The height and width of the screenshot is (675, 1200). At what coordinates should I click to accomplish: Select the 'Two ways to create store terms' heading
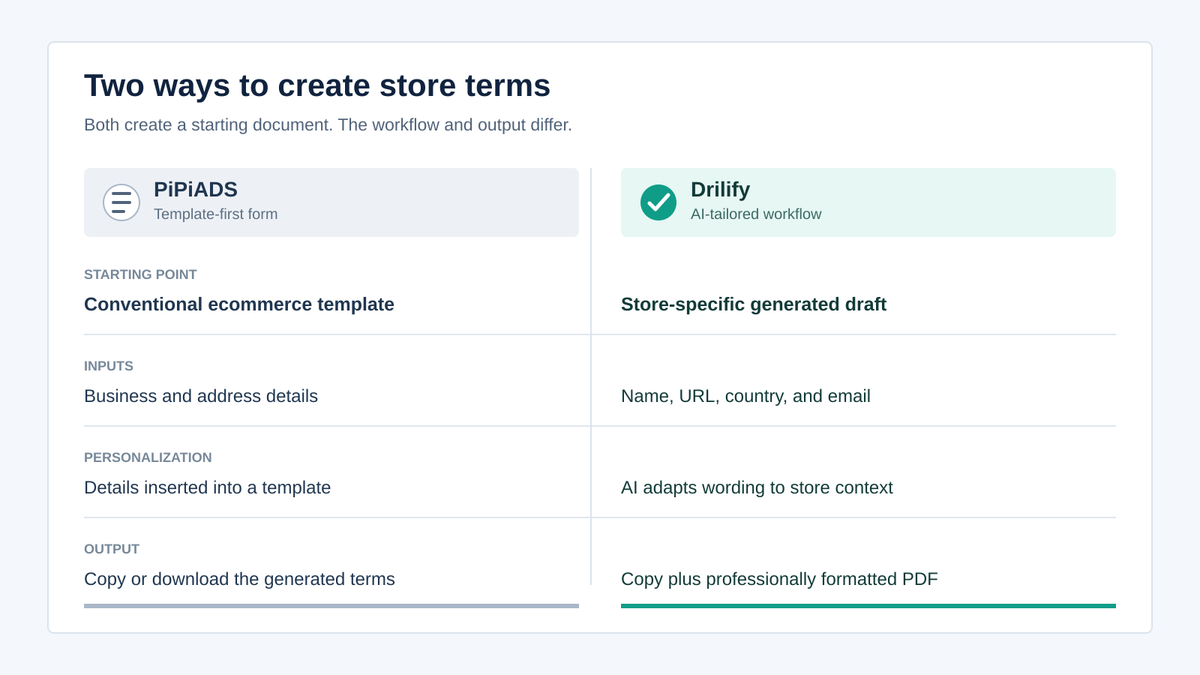tap(317, 85)
